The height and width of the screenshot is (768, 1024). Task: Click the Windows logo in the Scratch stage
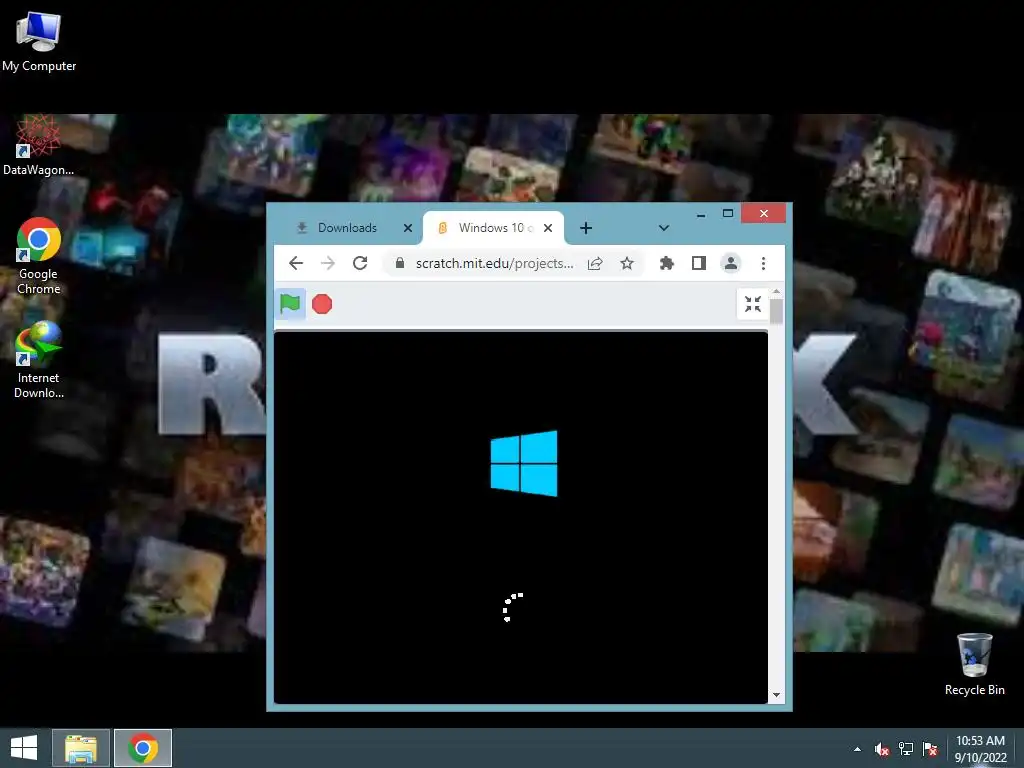(524, 463)
